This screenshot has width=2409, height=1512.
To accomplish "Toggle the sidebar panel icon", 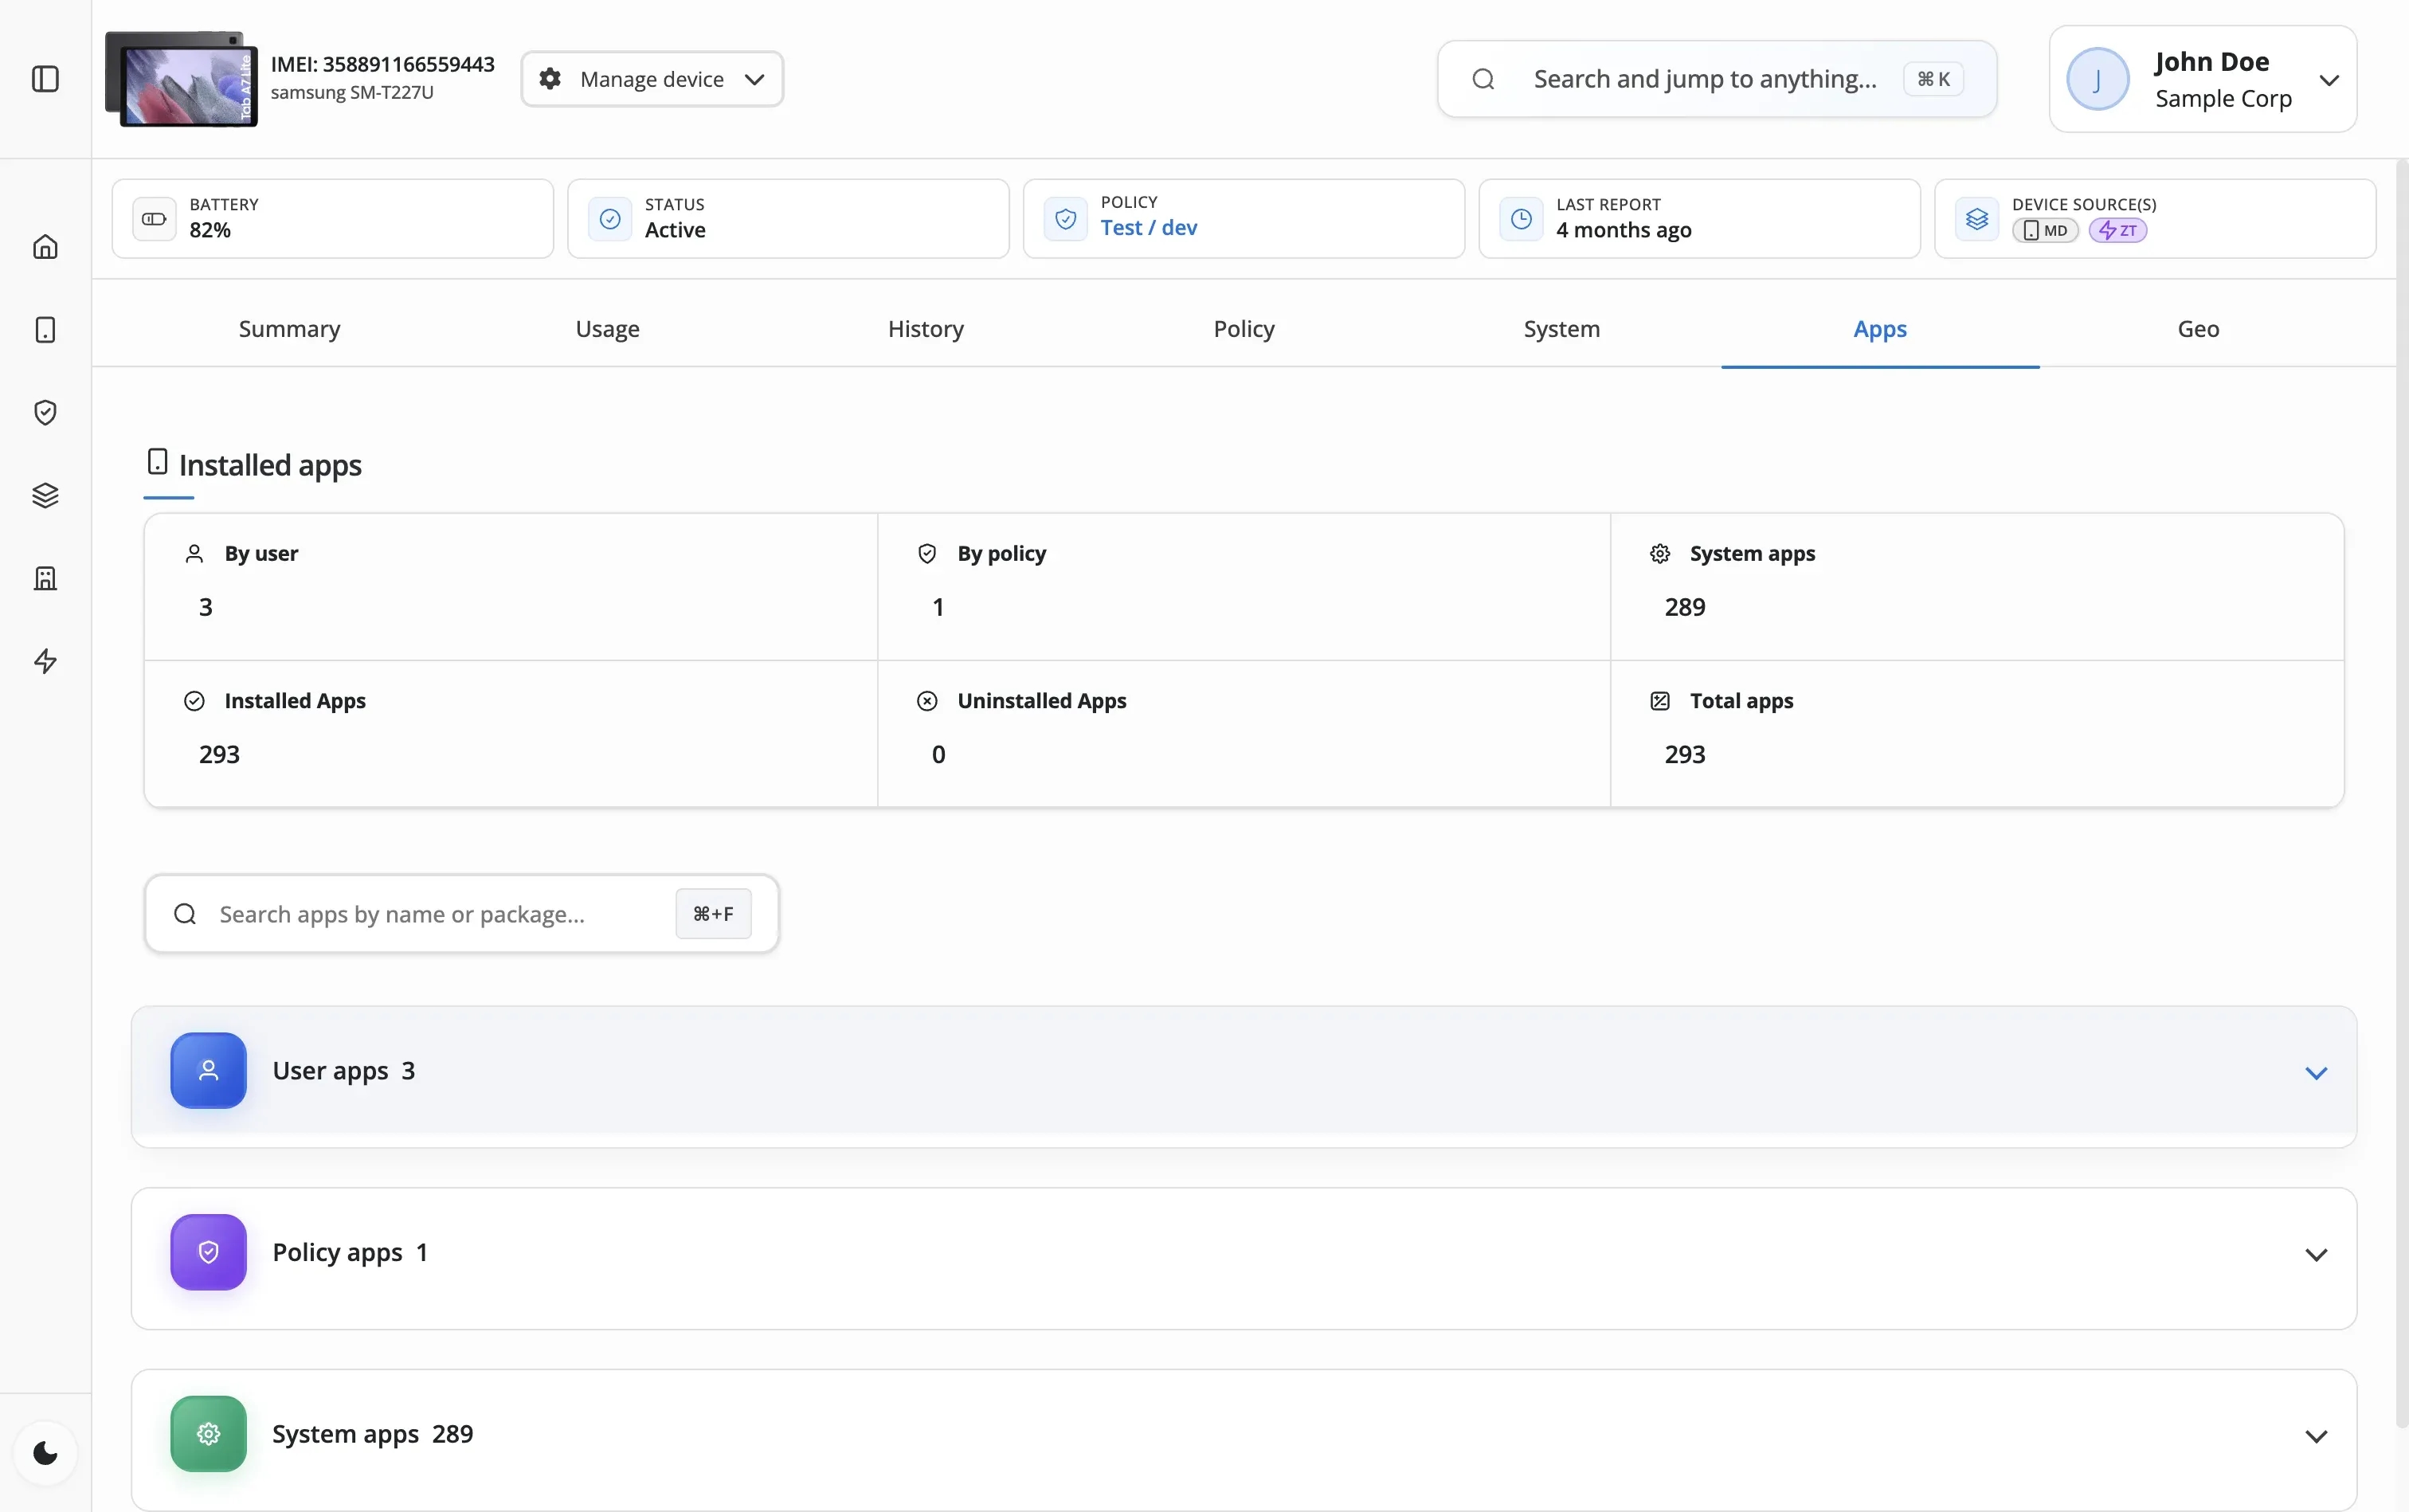I will pyautogui.click(x=45, y=79).
